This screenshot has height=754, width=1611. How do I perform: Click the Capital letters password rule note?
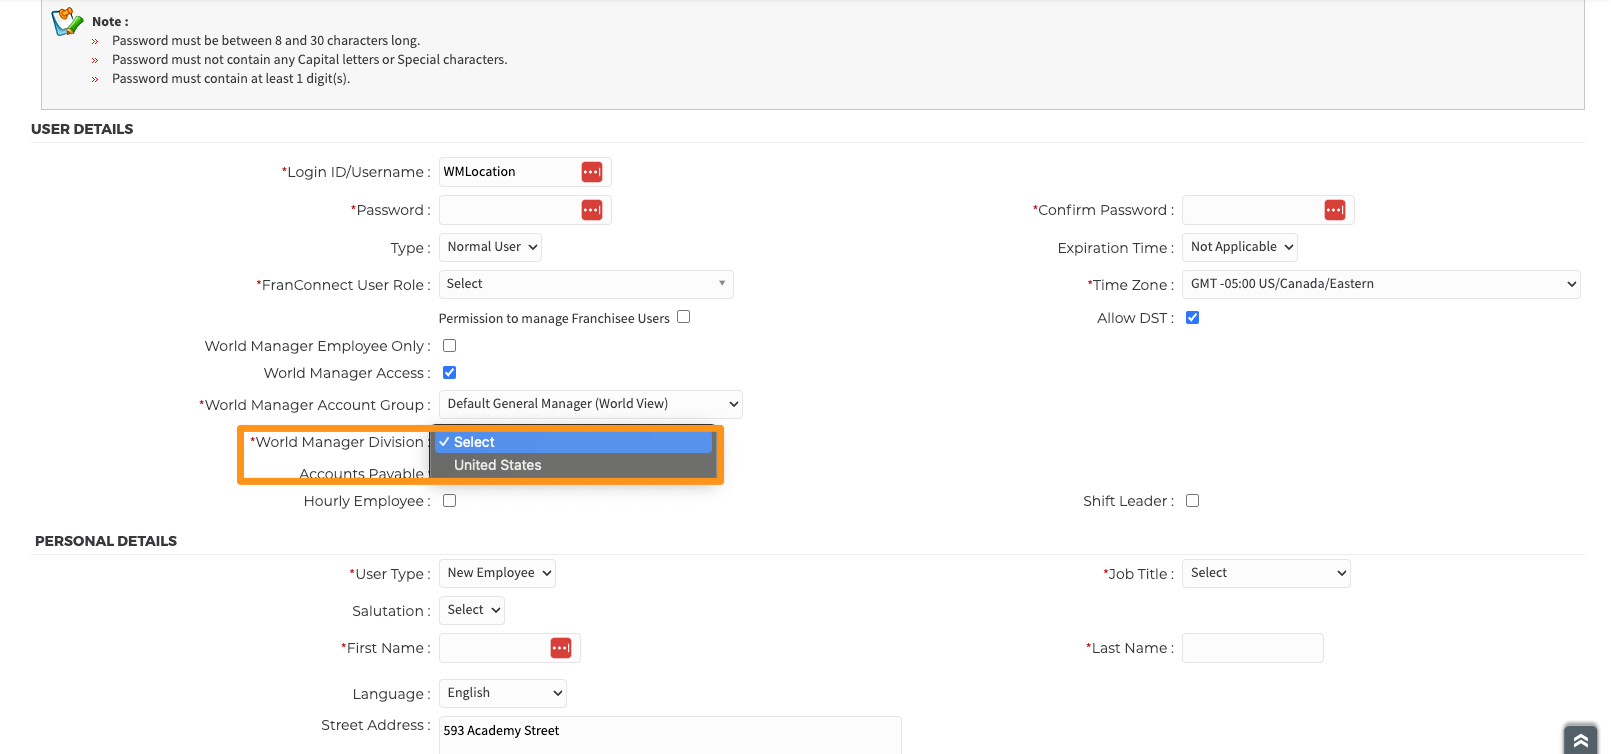[310, 60]
